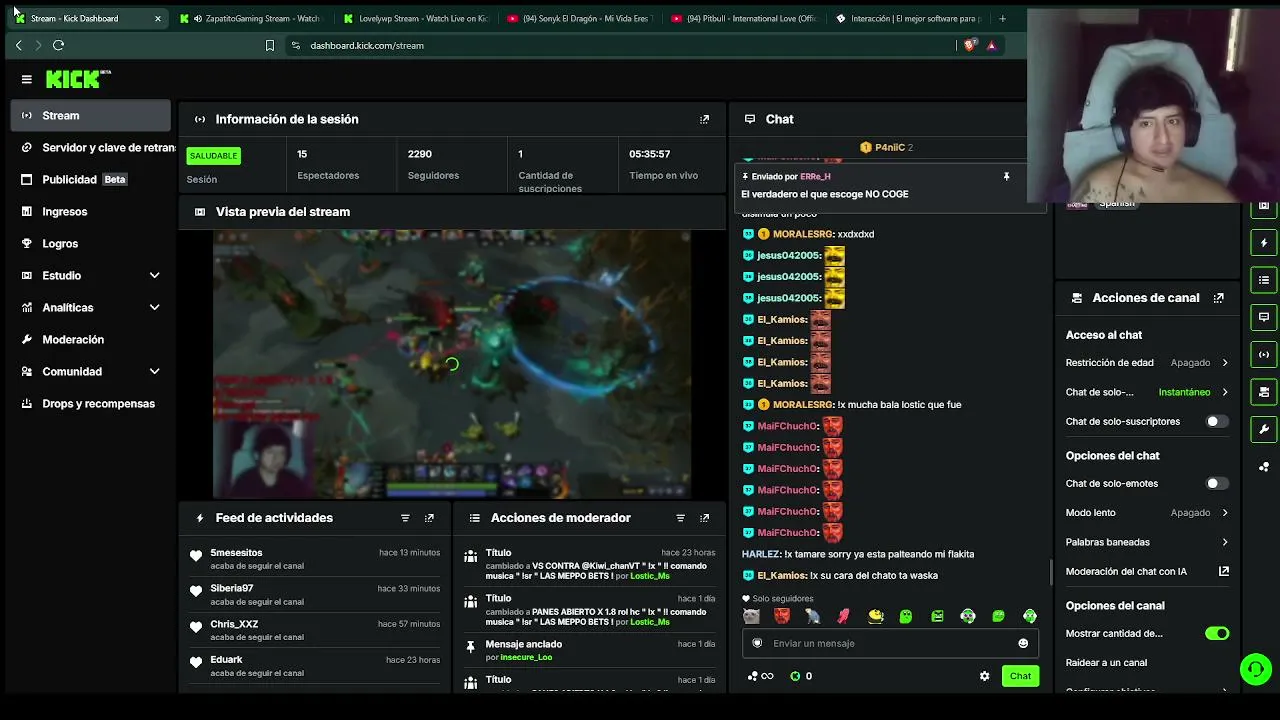Click the Kick logo
Viewport: 1280px width, 720px height.
(x=78, y=79)
